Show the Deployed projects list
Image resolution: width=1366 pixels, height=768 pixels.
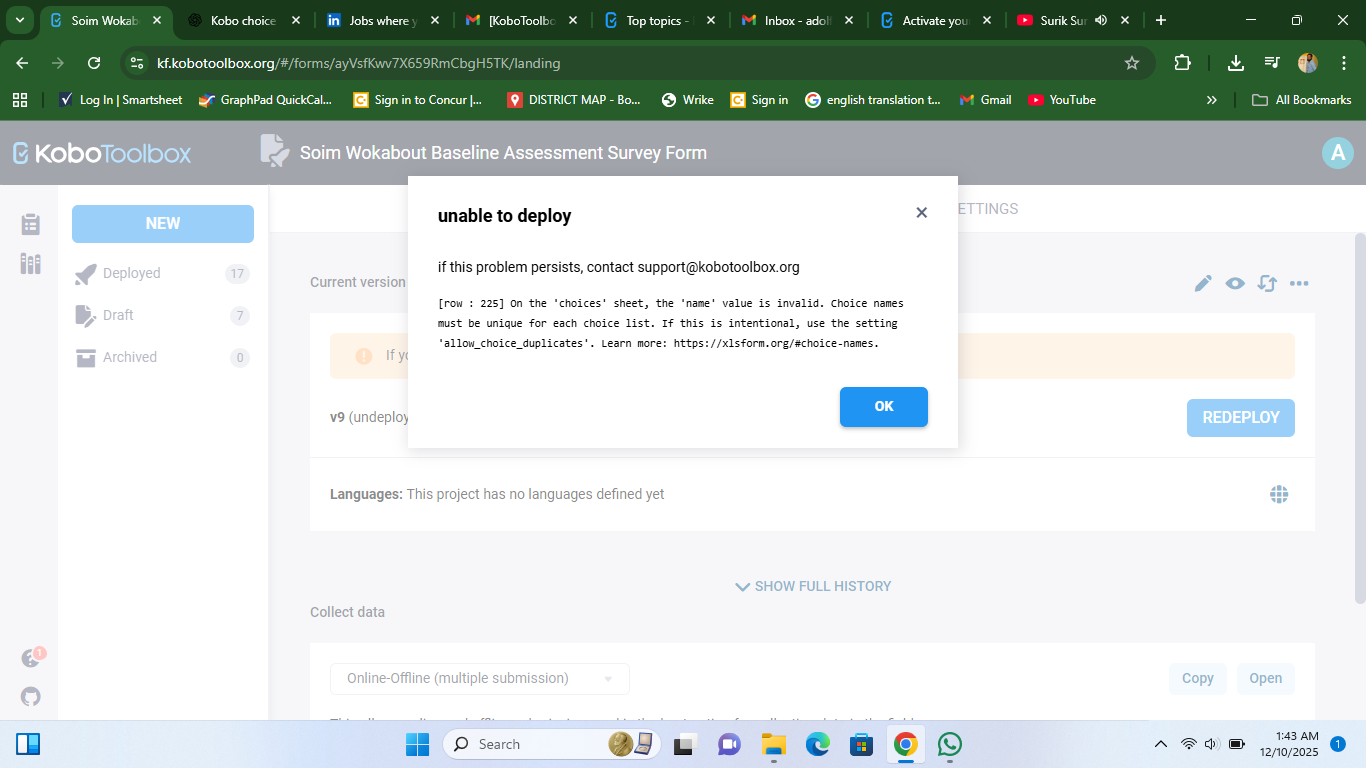click(131, 274)
